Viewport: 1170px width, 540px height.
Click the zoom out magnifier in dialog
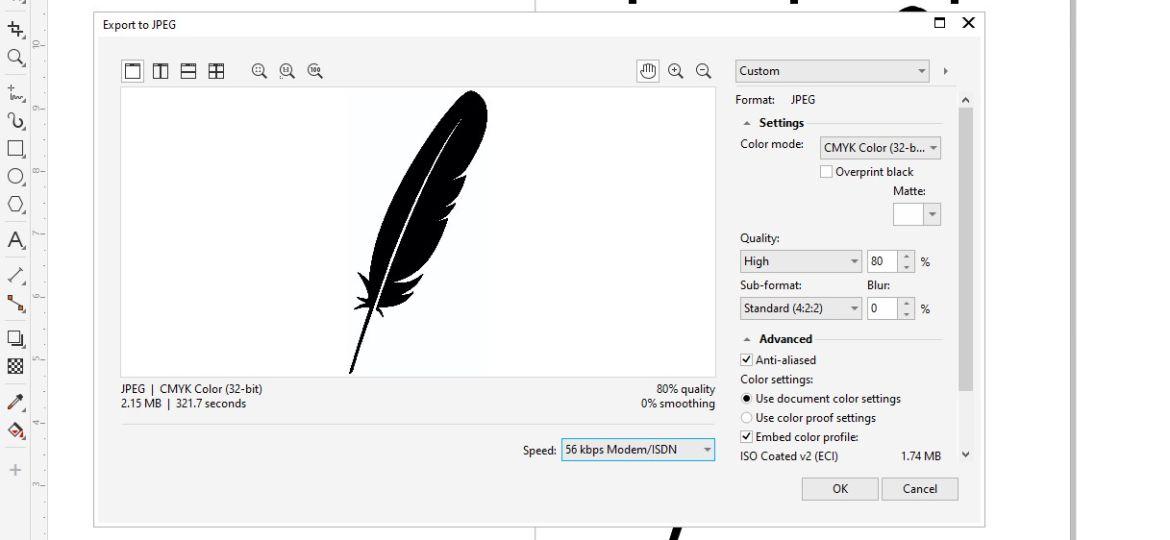[x=703, y=71]
